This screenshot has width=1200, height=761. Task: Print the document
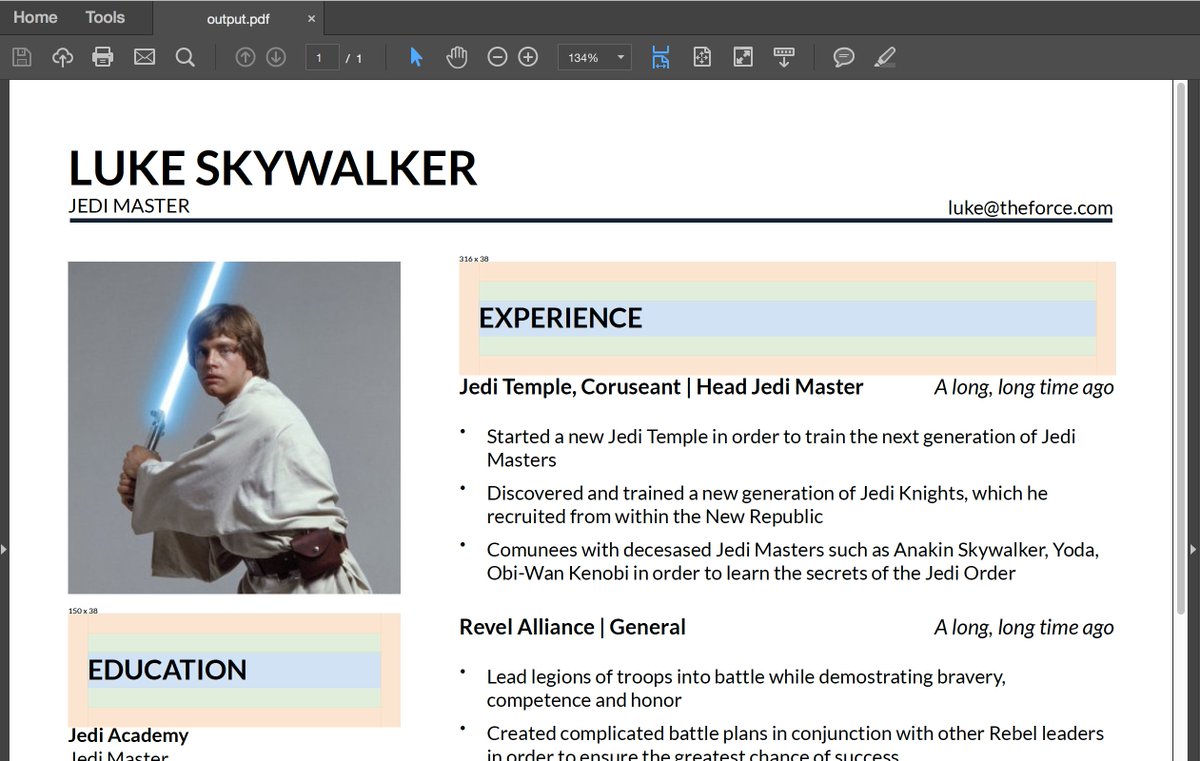click(103, 57)
